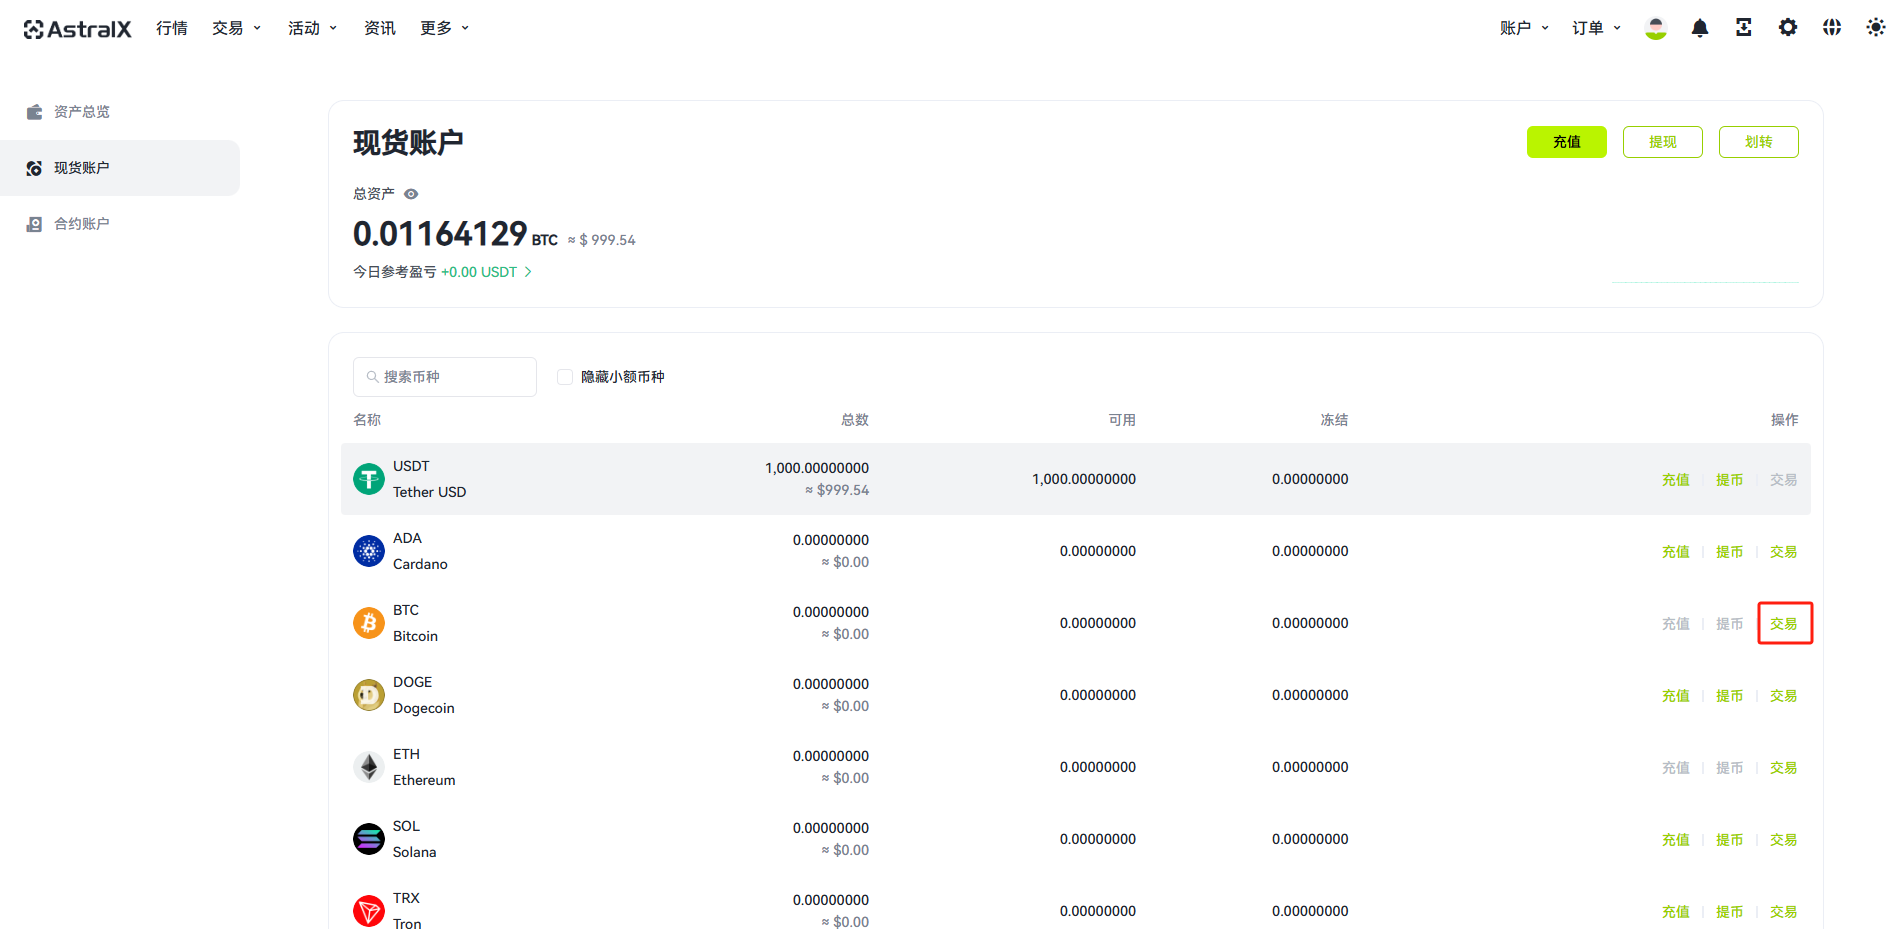Click the search magnifier icon
Image resolution: width=1894 pixels, height=929 pixels.
coord(372,377)
